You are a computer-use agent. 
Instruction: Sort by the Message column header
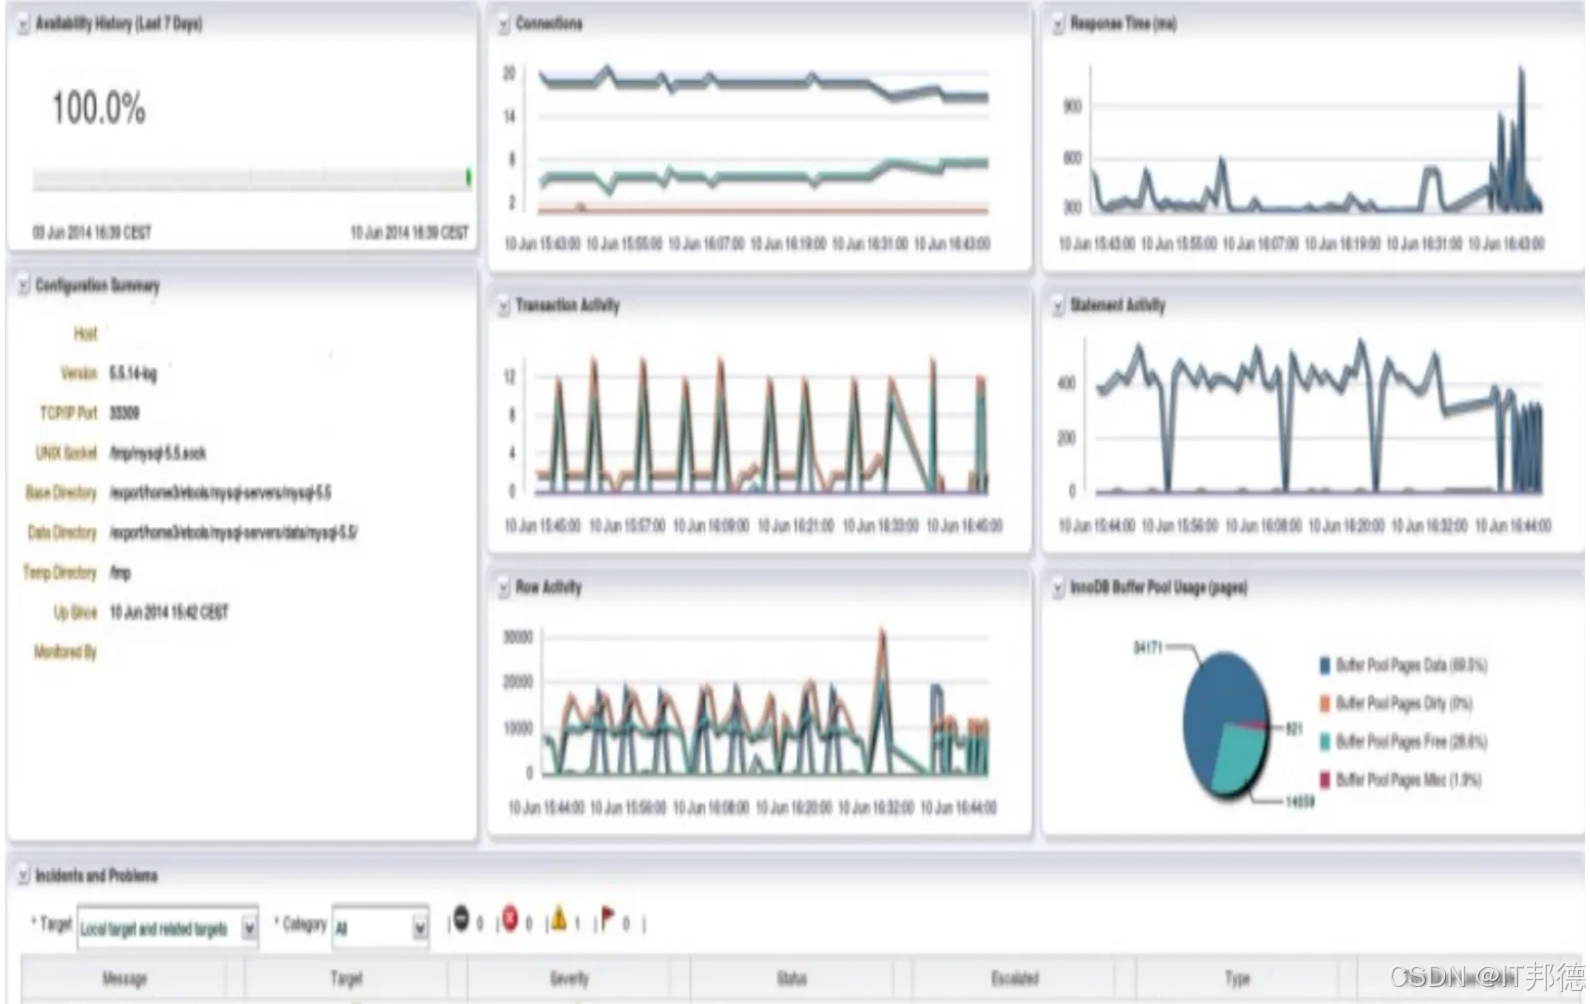(124, 978)
